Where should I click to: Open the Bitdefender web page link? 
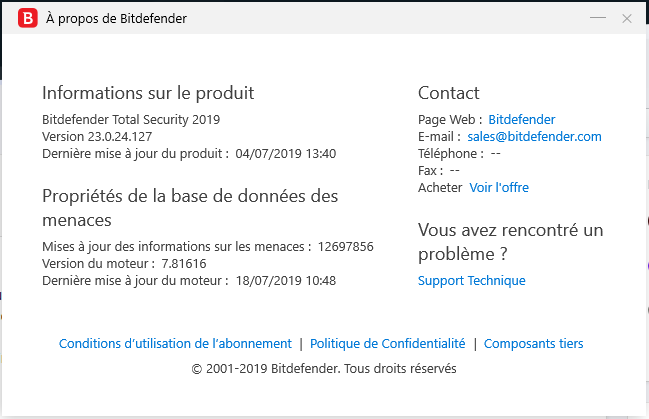pos(521,120)
